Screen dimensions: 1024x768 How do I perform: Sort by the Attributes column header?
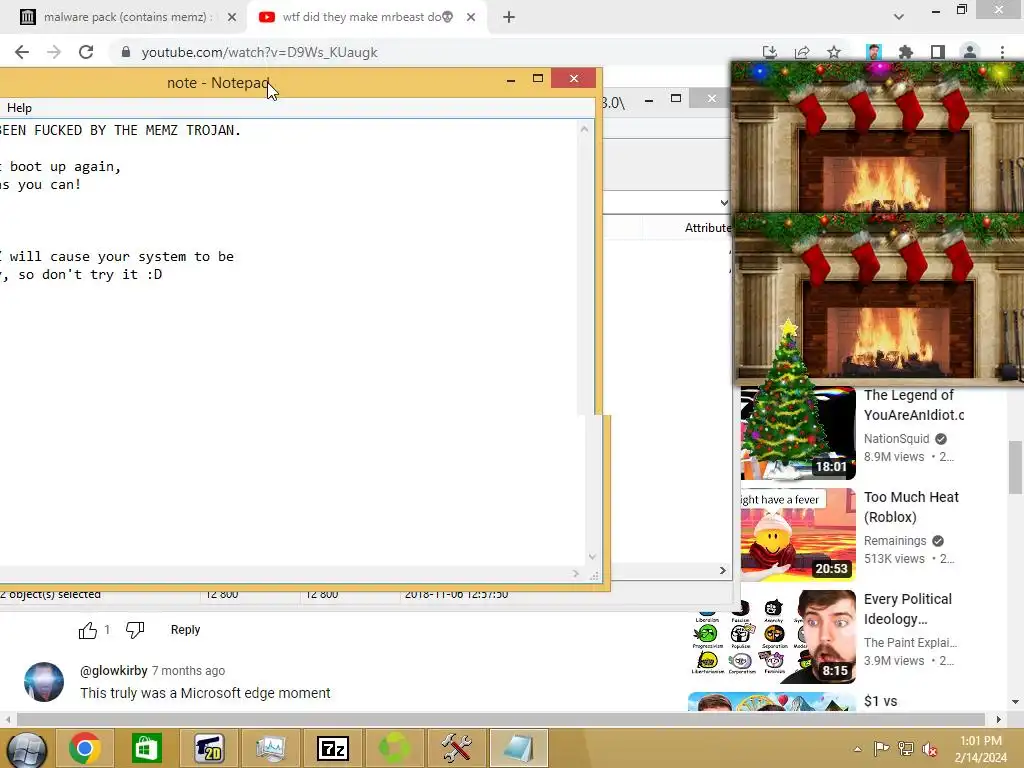(x=707, y=228)
